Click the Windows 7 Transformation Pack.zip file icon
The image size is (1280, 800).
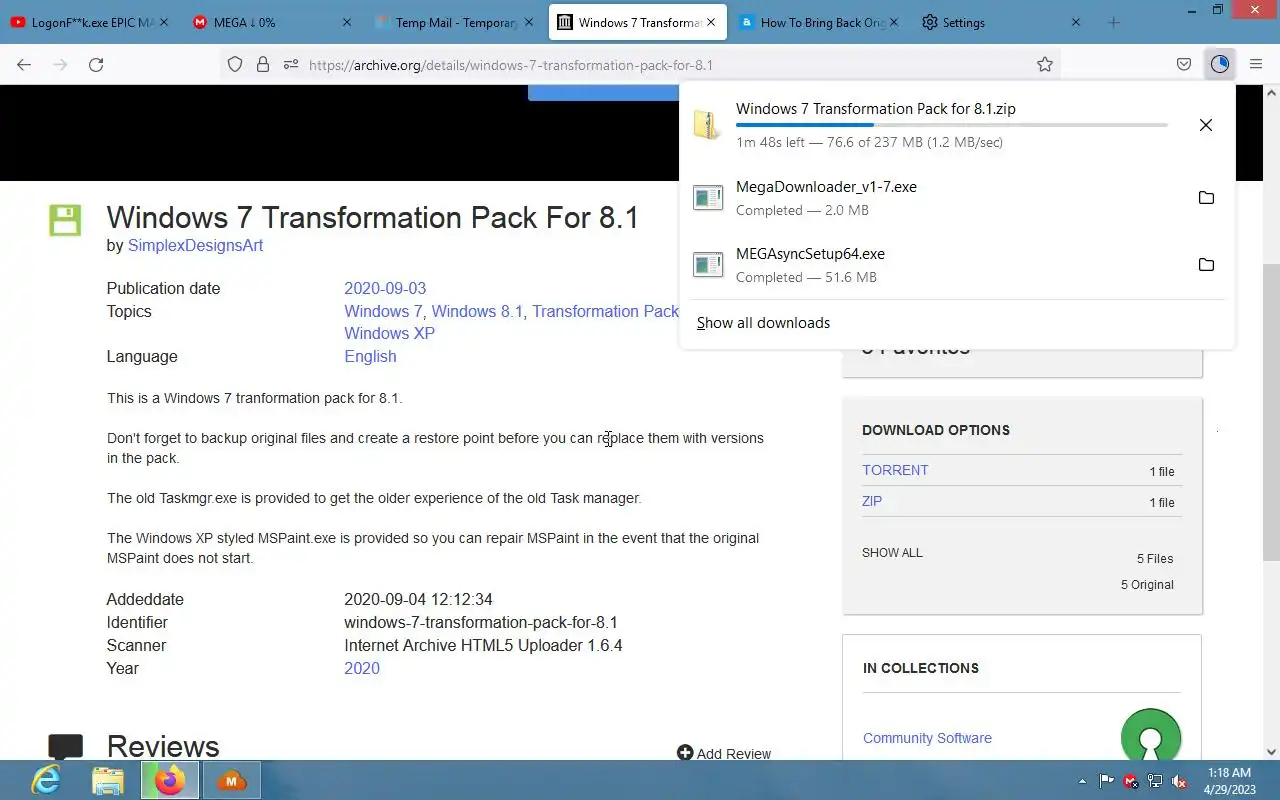click(708, 125)
